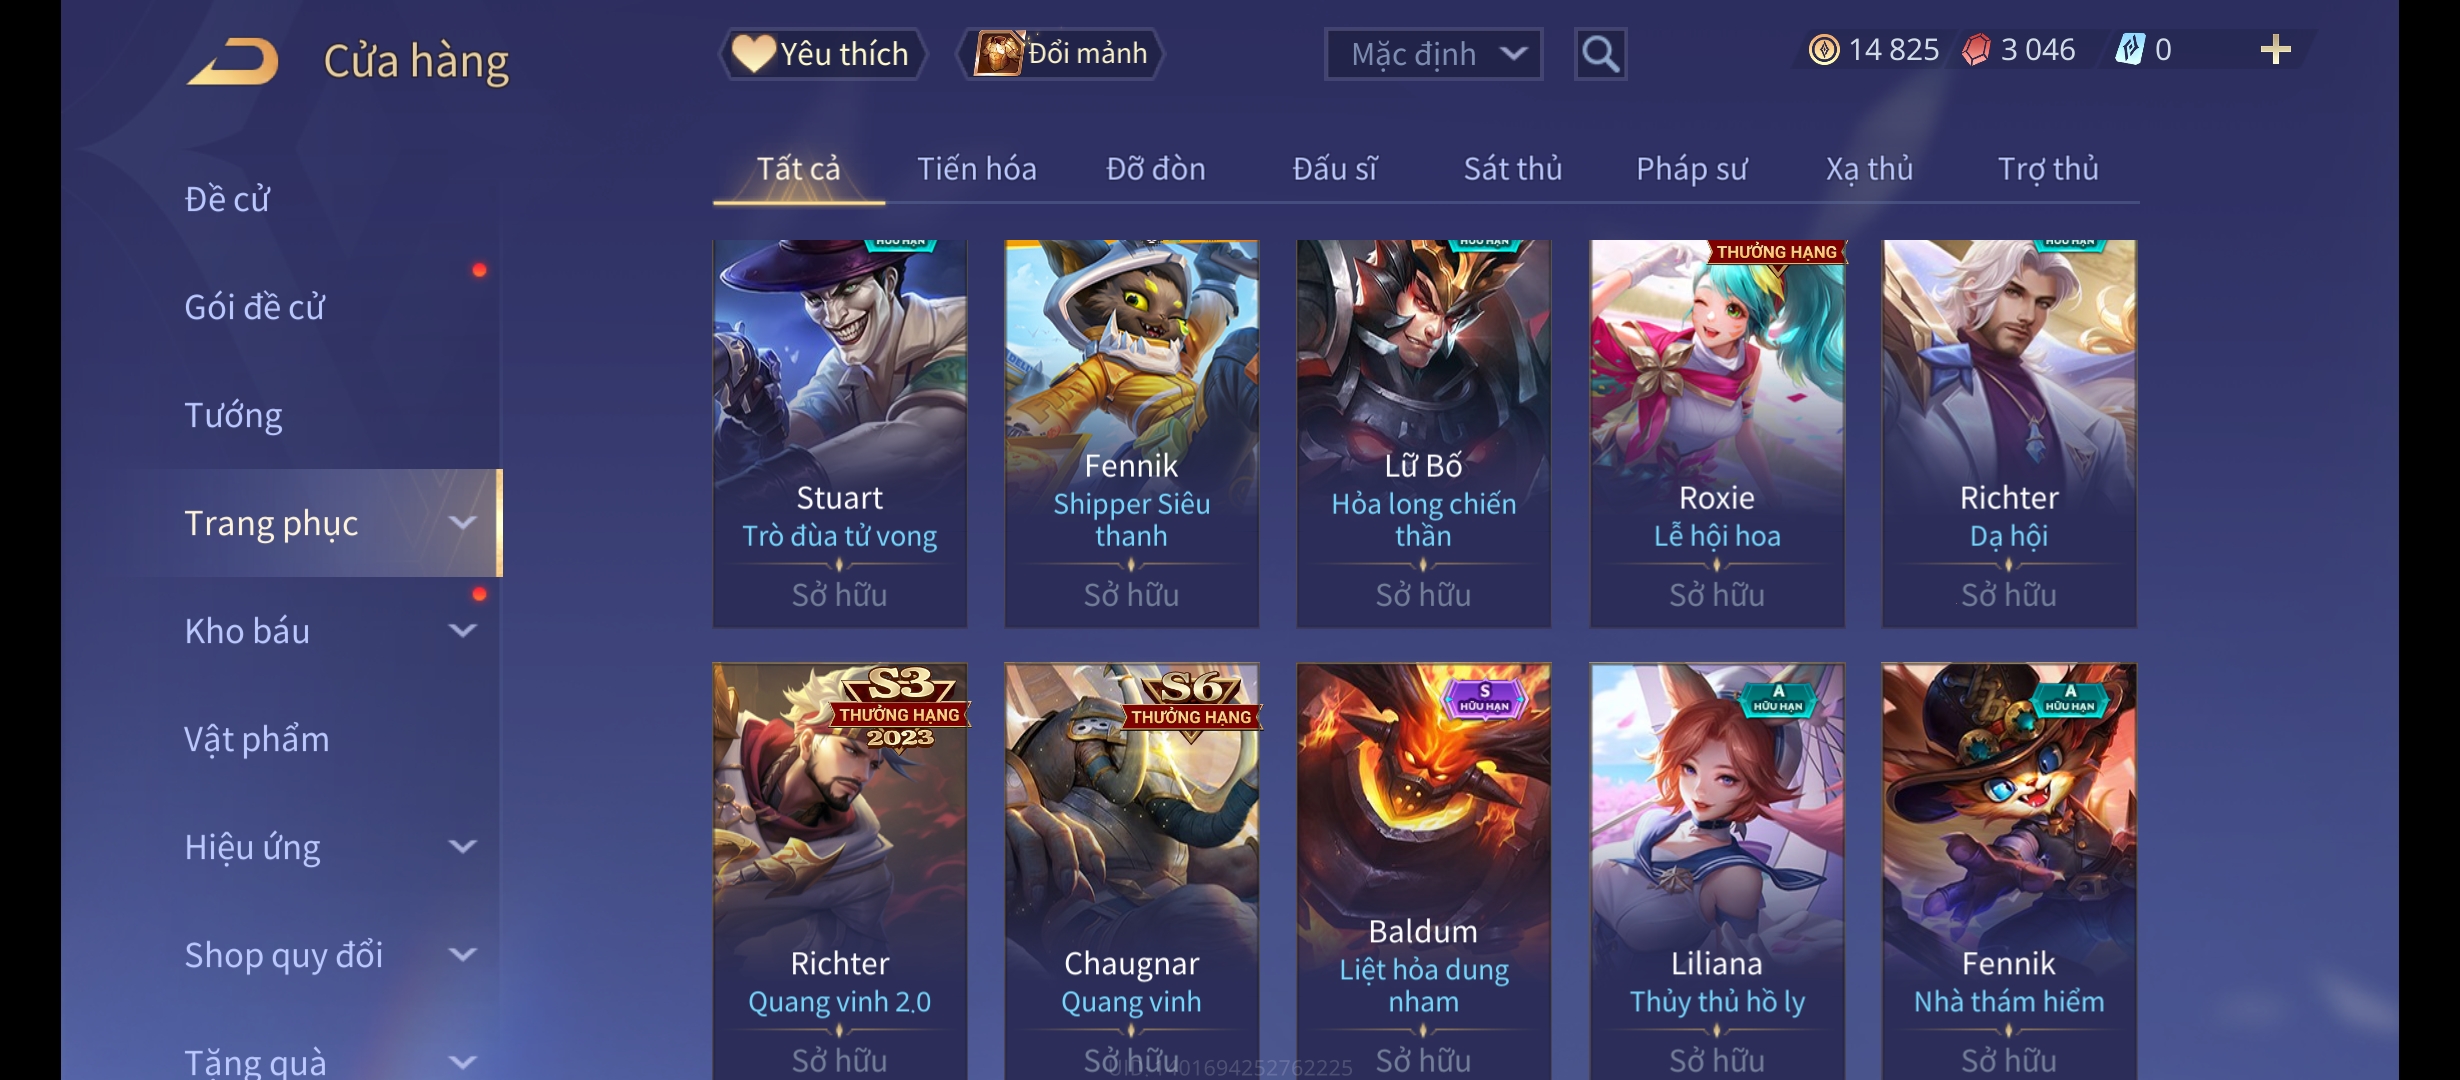This screenshot has height=1080, width=2460.
Task: Open Yêu thích favorites heart button
Action: click(822, 54)
